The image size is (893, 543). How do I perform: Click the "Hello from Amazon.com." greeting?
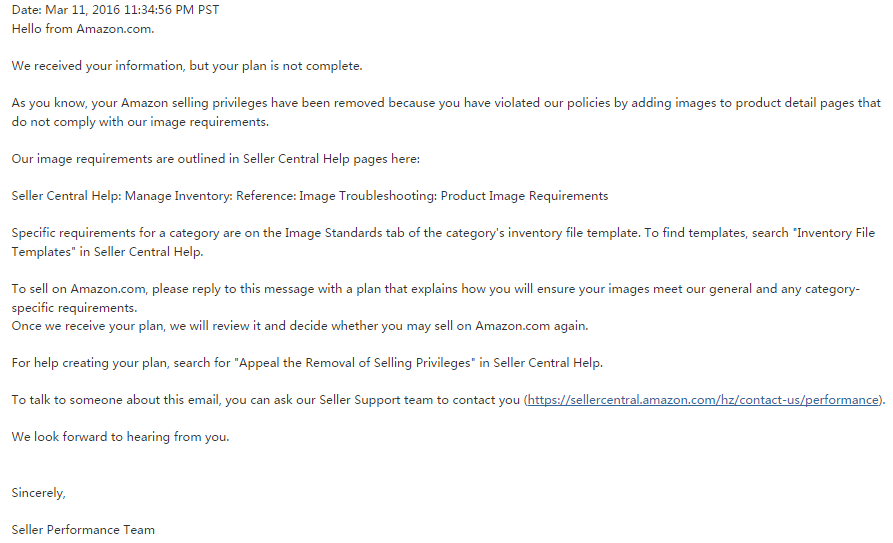pos(83,28)
